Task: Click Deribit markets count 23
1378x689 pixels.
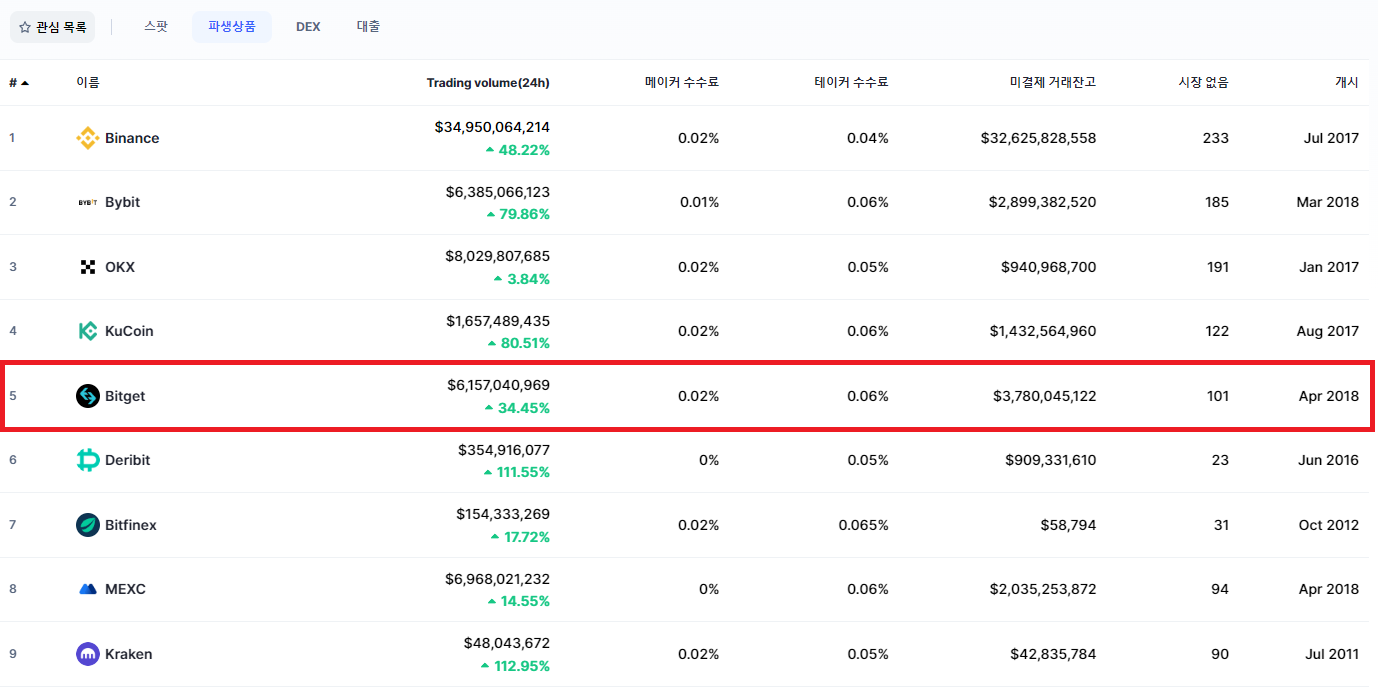Action: 1220,460
